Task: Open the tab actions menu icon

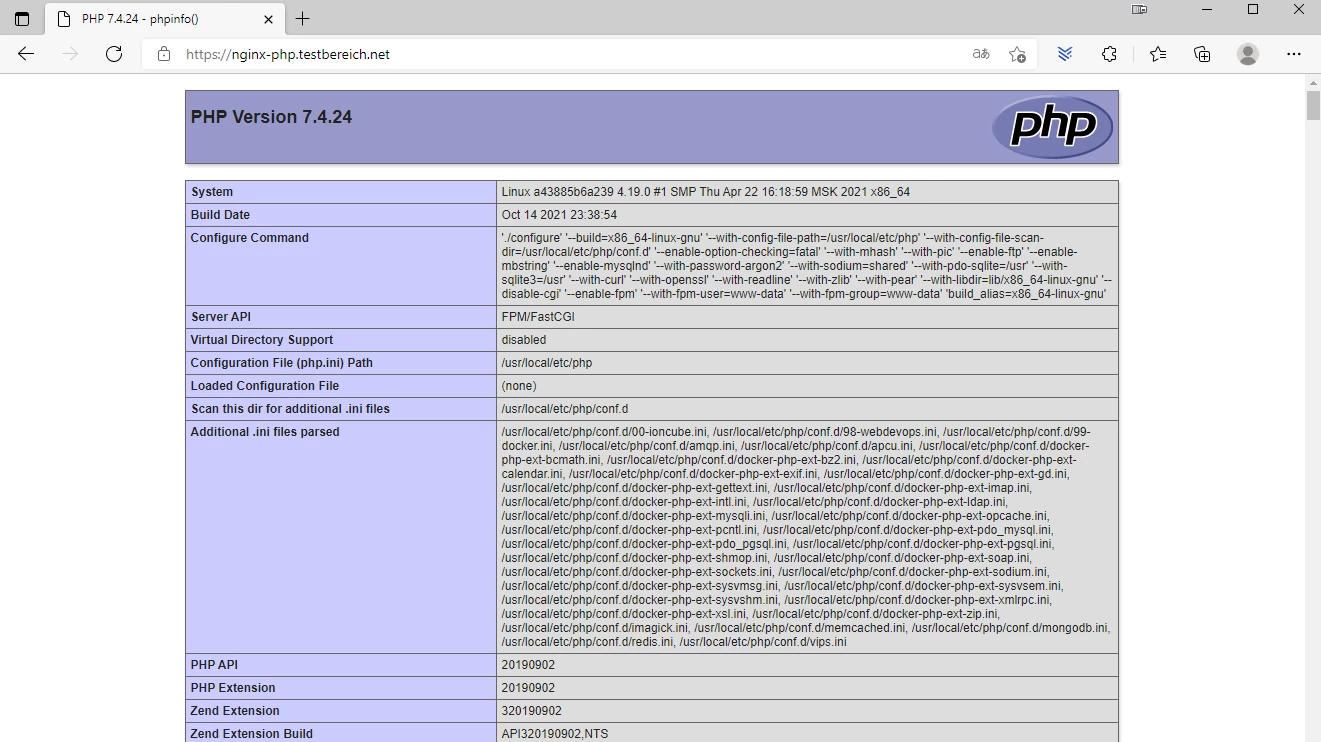Action: point(22,19)
